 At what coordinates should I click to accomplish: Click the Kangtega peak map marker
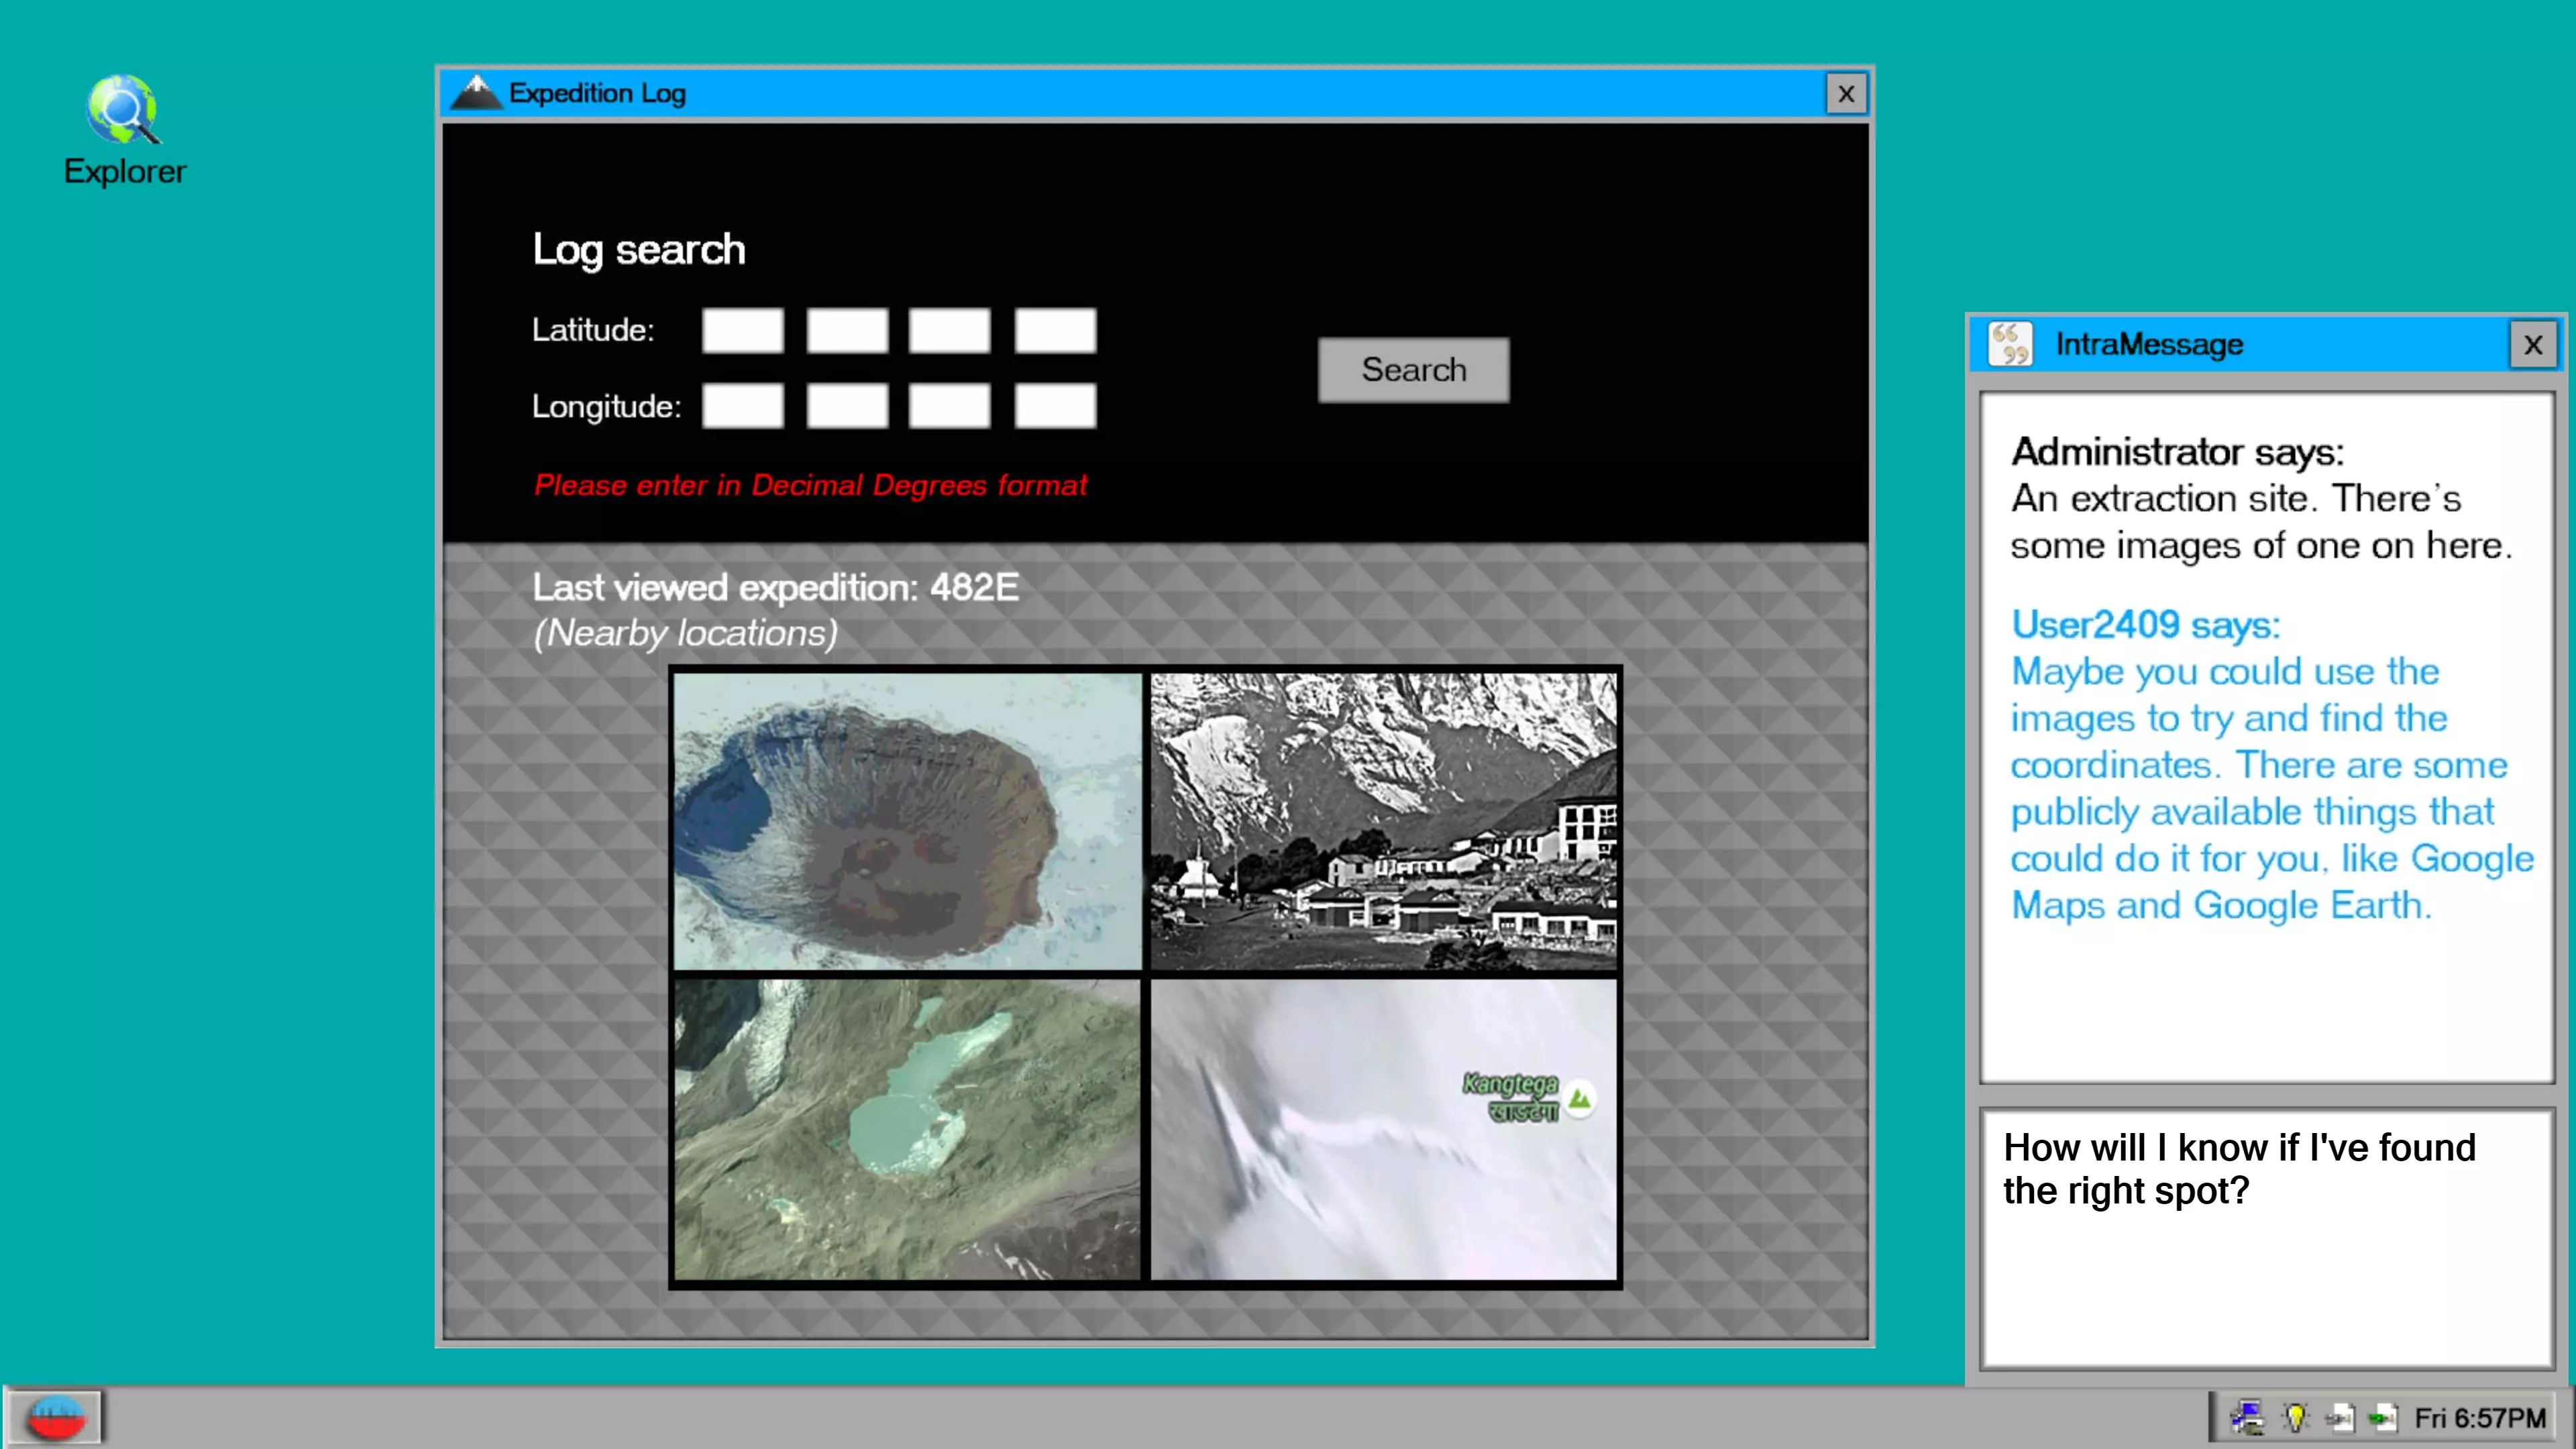pos(1579,1099)
